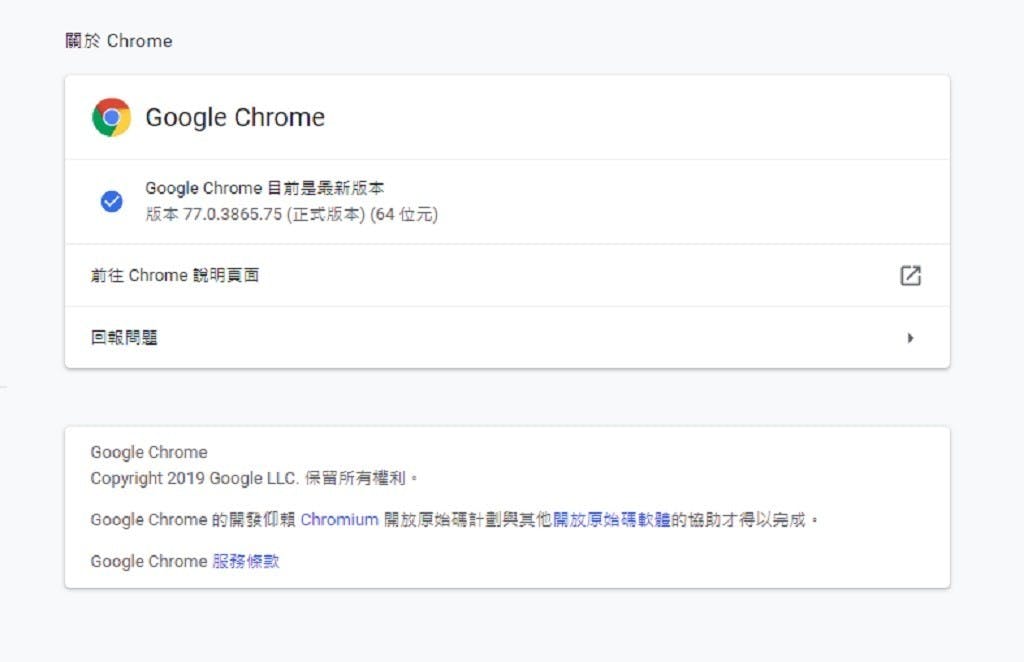
Task: Open the 開放原始碼軟體 link
Action: pyautogui.click(x=611, y=520)
